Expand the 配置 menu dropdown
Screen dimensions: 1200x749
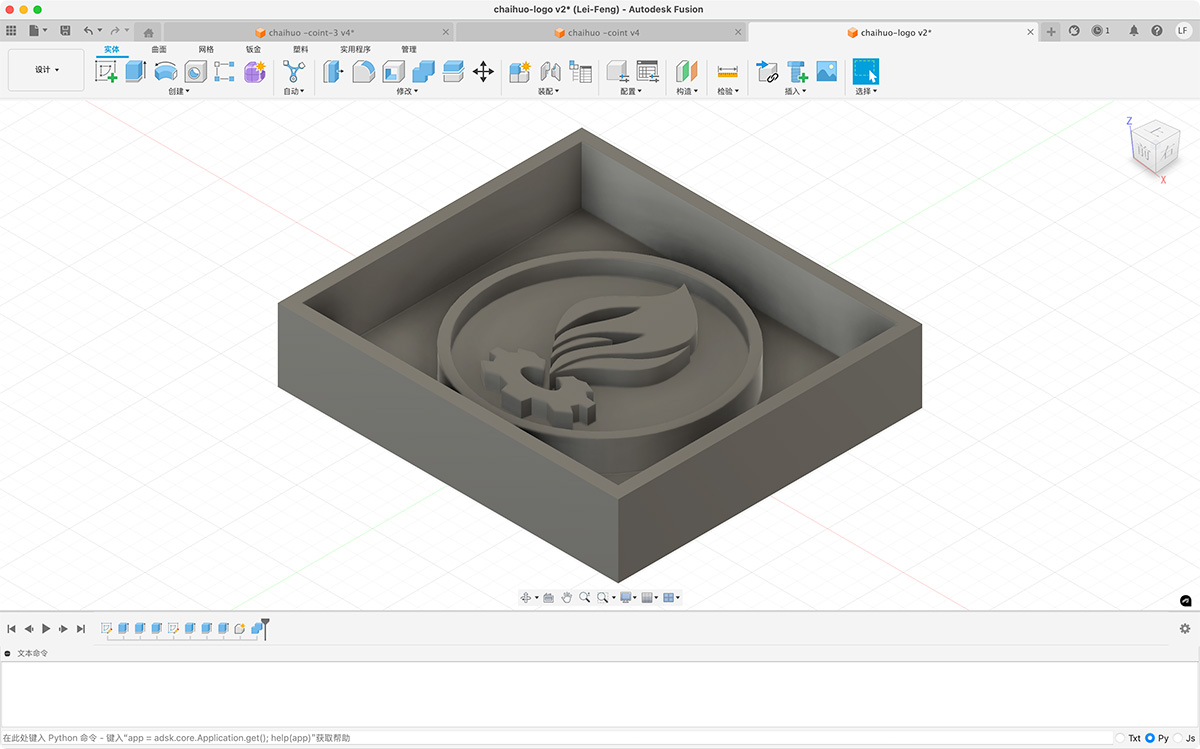click(x=631, y=91)
